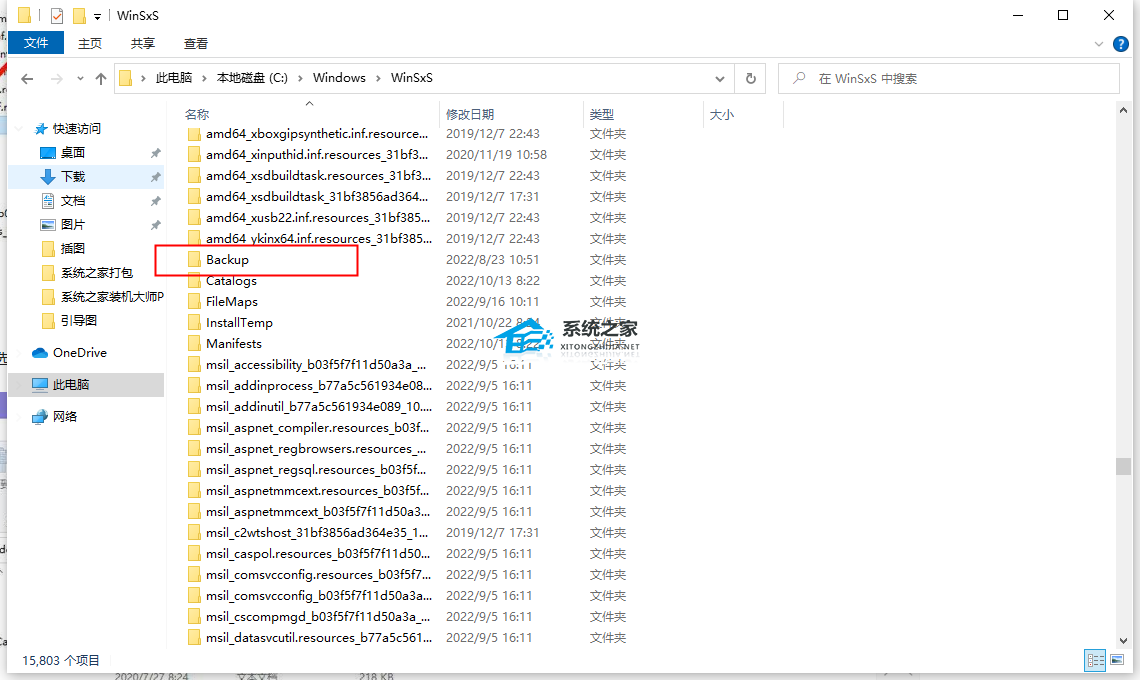
Task: Click the scrollbar up arrow
Action: [x=1123, y=111]
